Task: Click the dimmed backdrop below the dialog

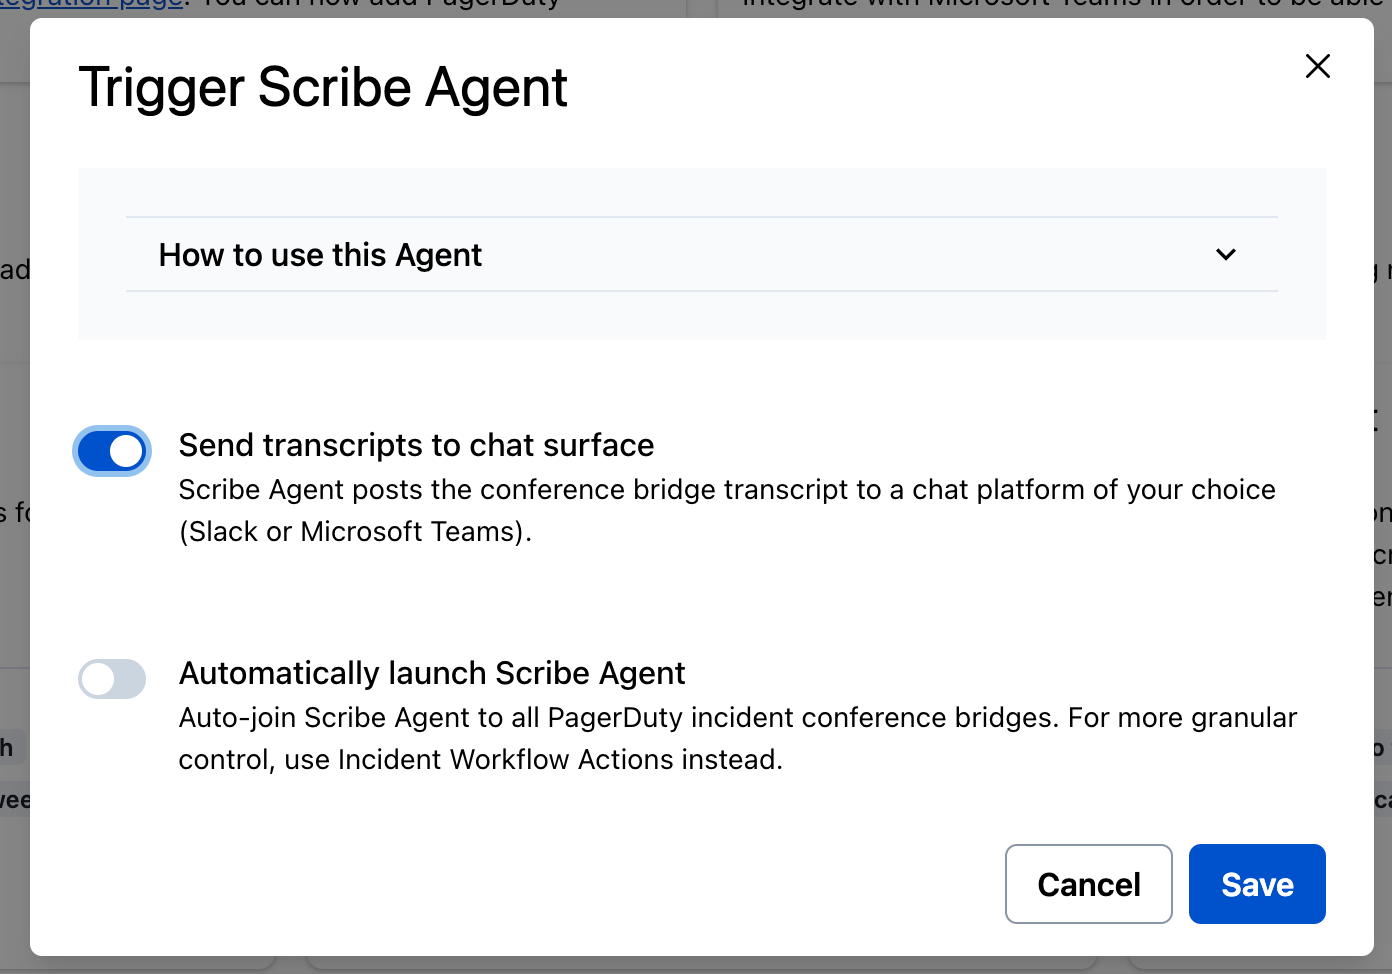Action: pyautogui.click(x=700, y=965)
